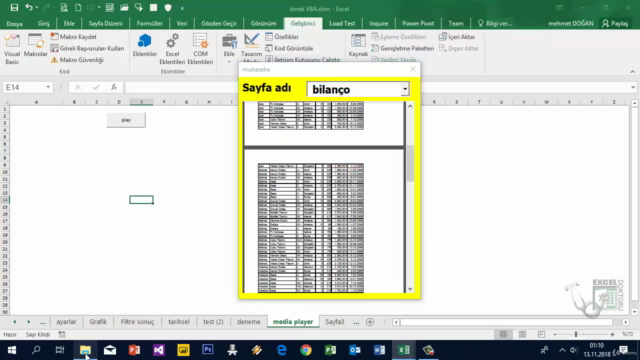Open the XML Kaynak pane

point(358,46)
